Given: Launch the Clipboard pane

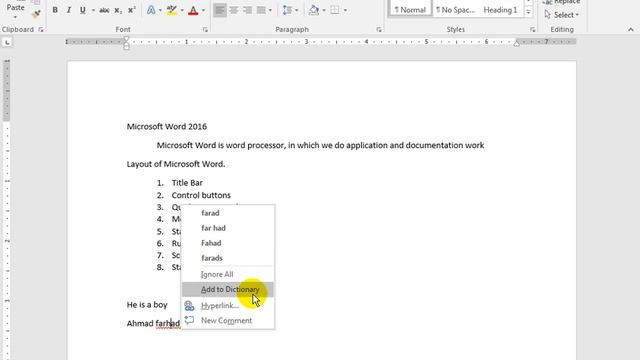Looking at the screenshot, I should [41, 29].
